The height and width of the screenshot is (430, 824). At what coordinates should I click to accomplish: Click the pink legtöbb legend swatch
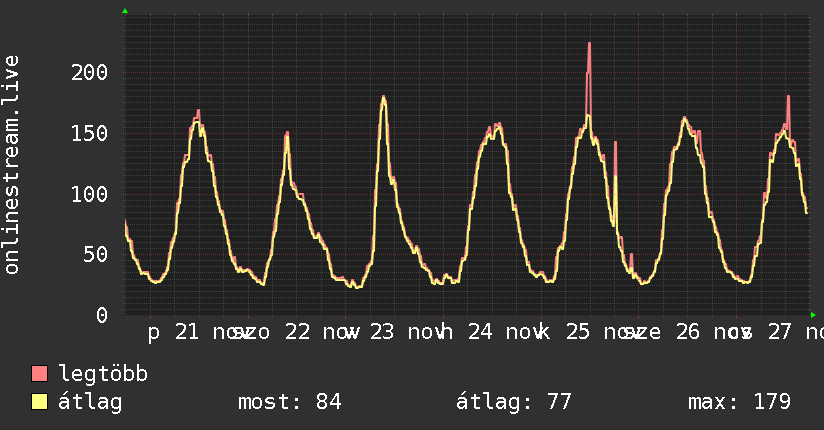pyautogui.click(x=39, y=373)
